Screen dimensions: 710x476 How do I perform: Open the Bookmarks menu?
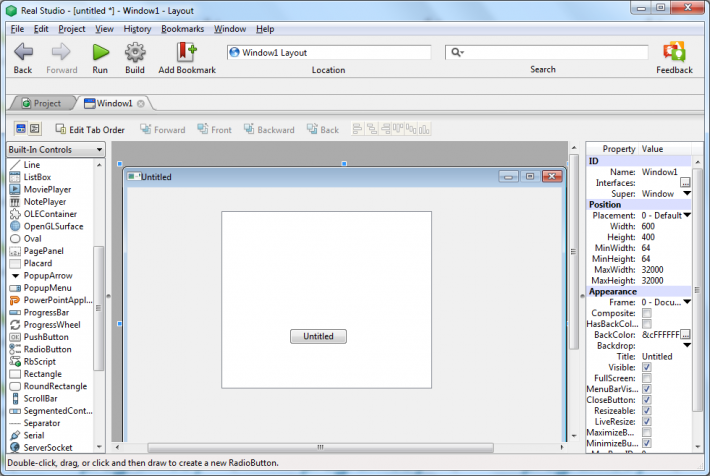[x=182, y=29]
